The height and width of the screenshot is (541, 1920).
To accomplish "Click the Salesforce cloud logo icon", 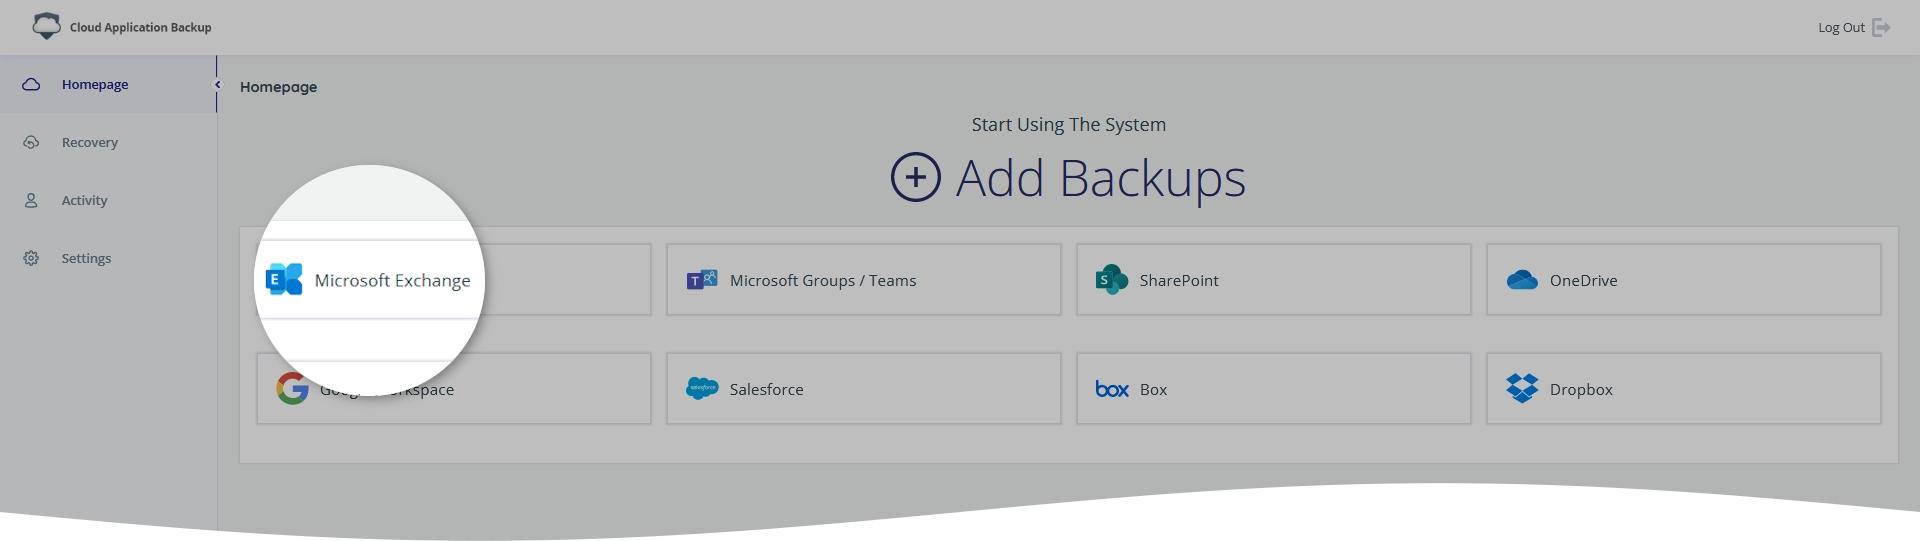I will tap(702, 388).
